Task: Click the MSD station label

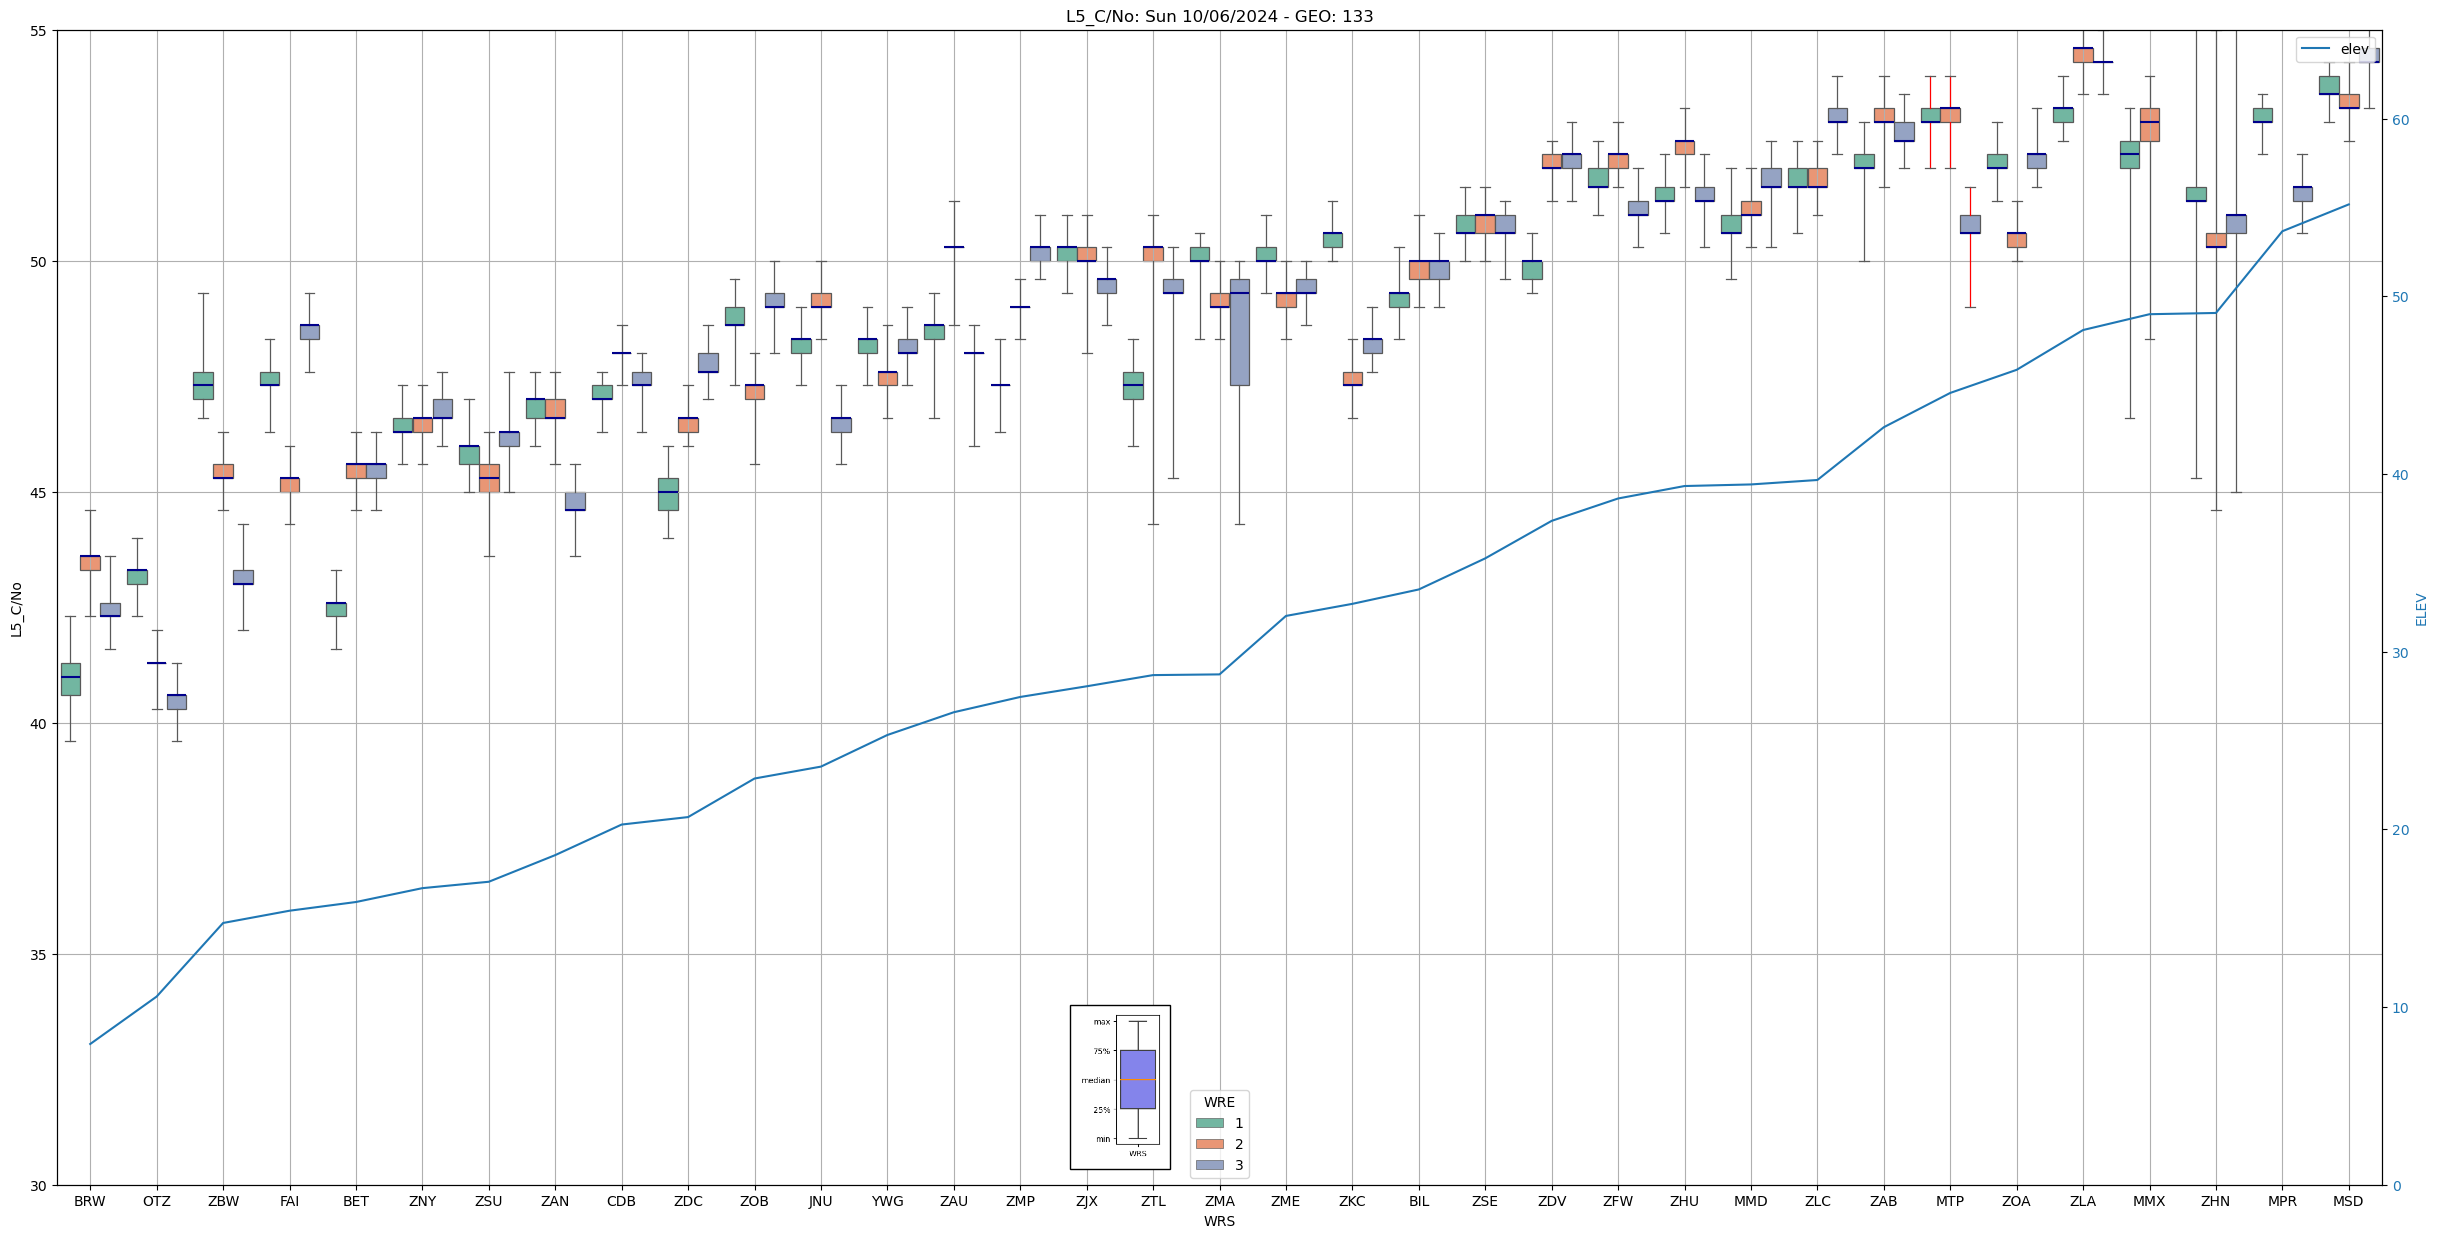Action: [2349, 1201]
